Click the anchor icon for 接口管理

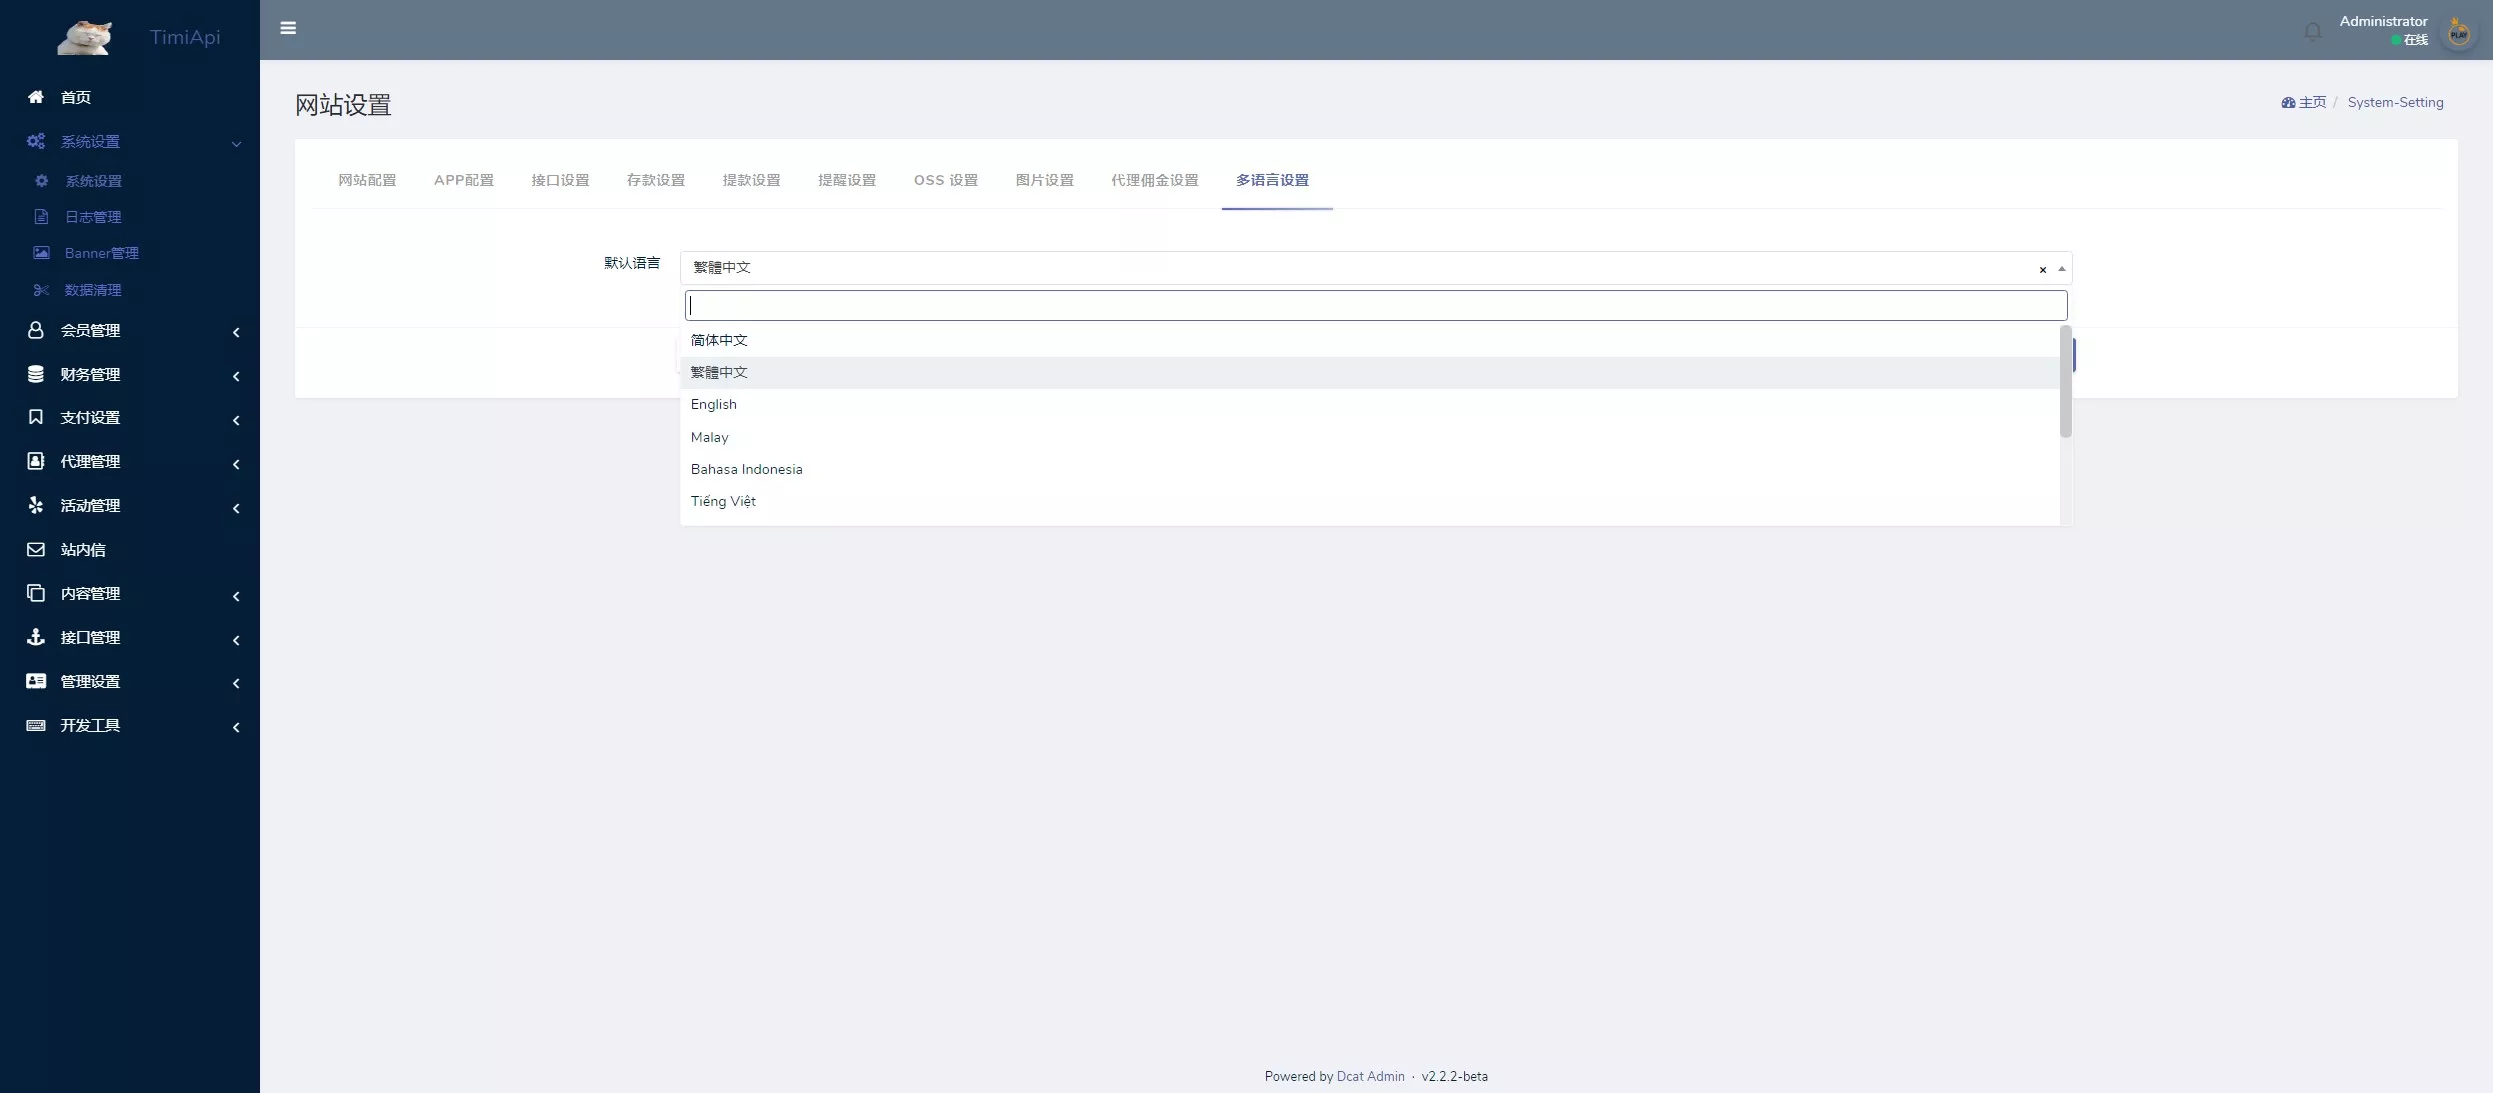[x=36, y=637]
